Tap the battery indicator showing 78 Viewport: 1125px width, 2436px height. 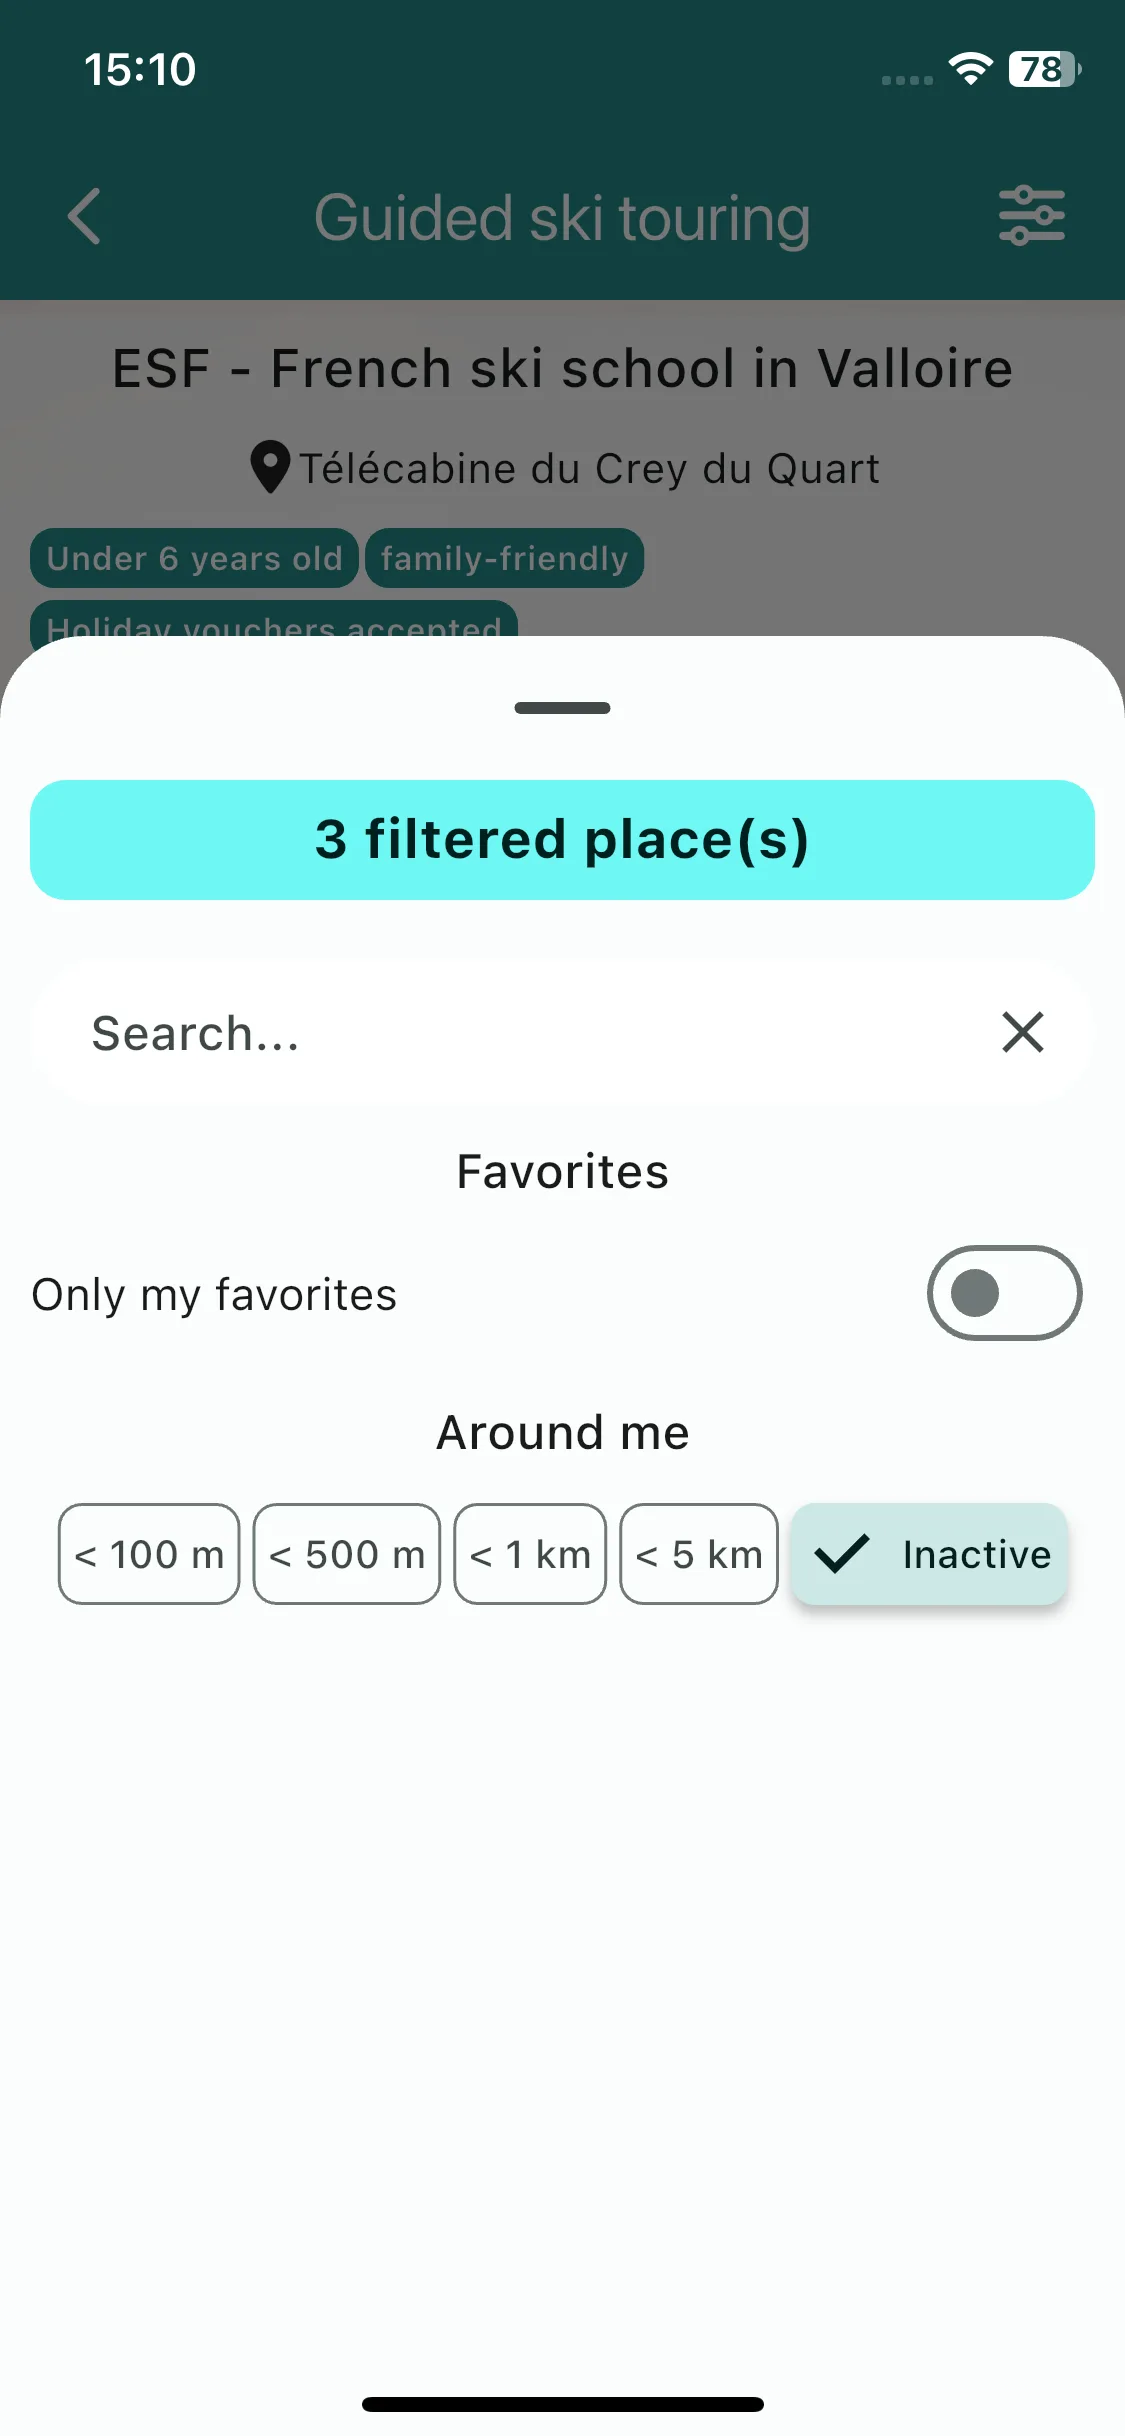pos(1045,69)
